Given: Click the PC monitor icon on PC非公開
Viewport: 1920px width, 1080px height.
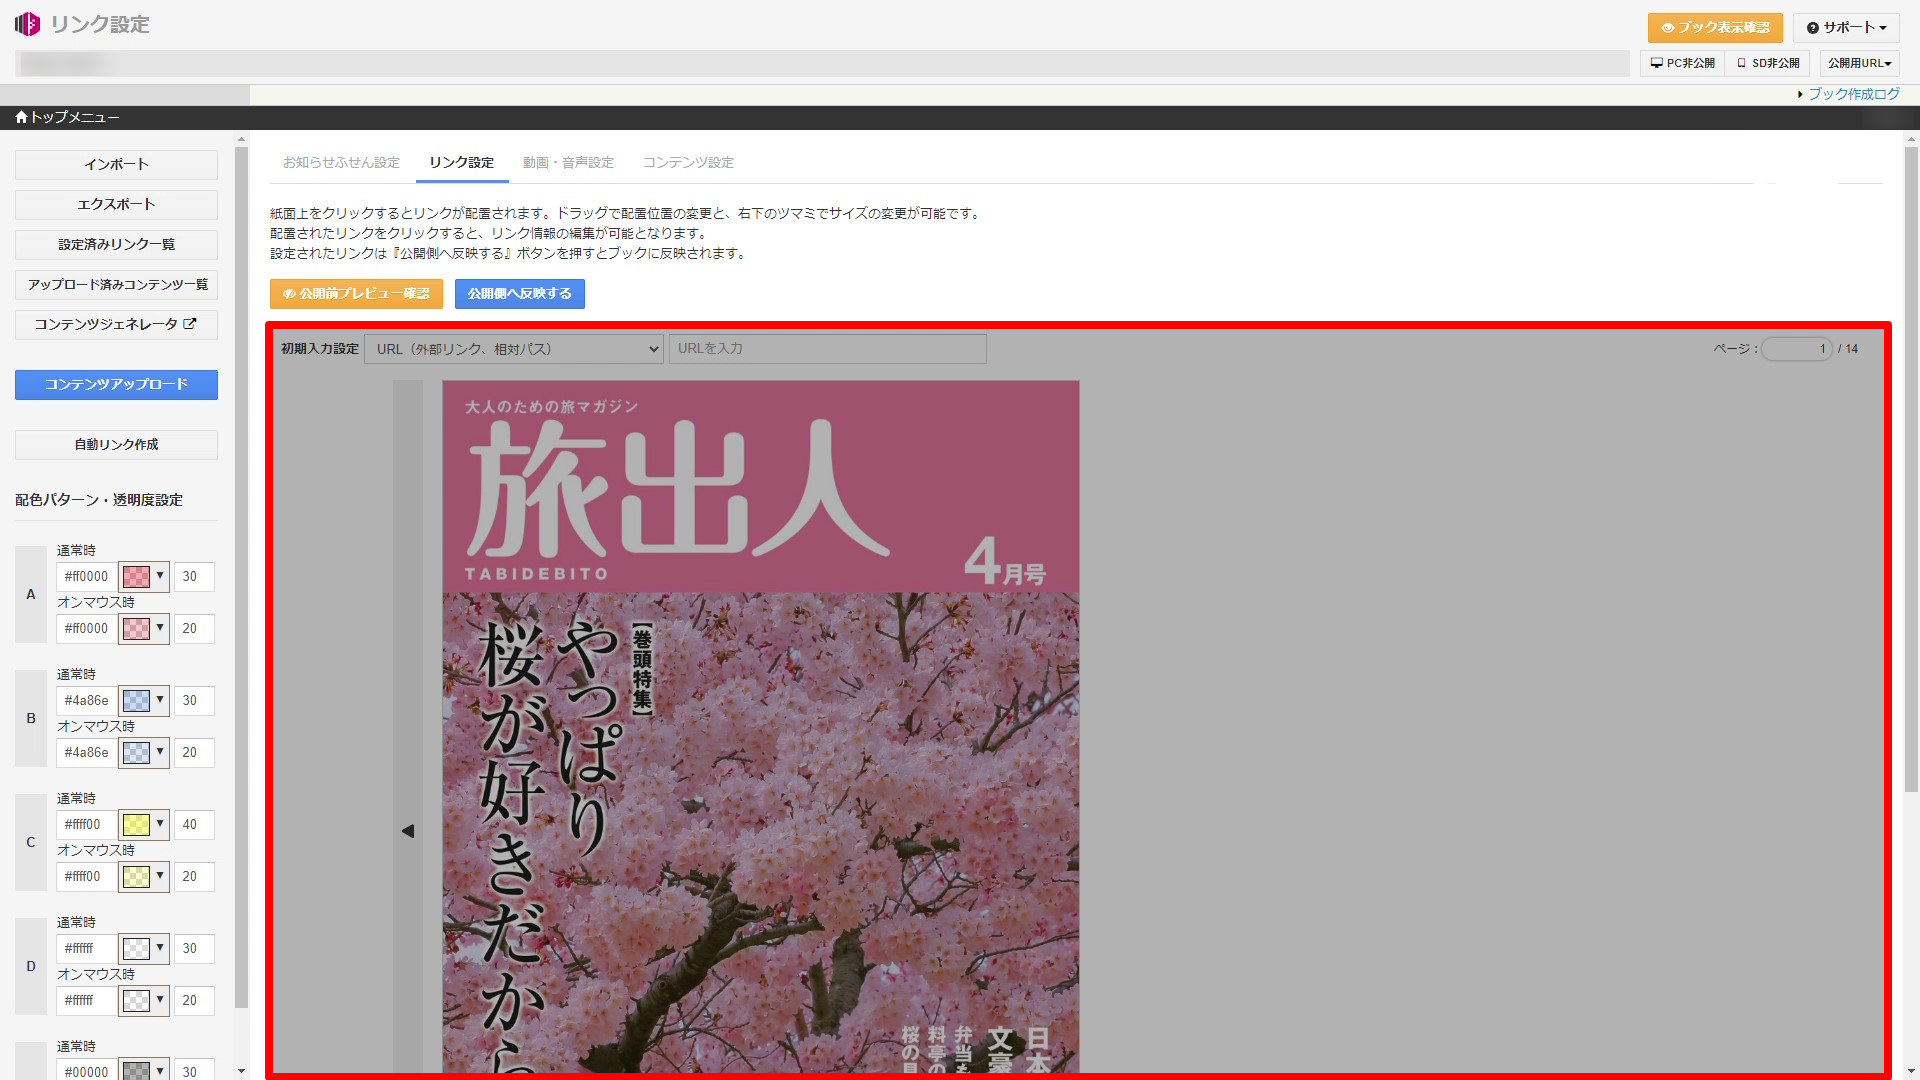Looking at the screenshot, I should pos(1655,63).
